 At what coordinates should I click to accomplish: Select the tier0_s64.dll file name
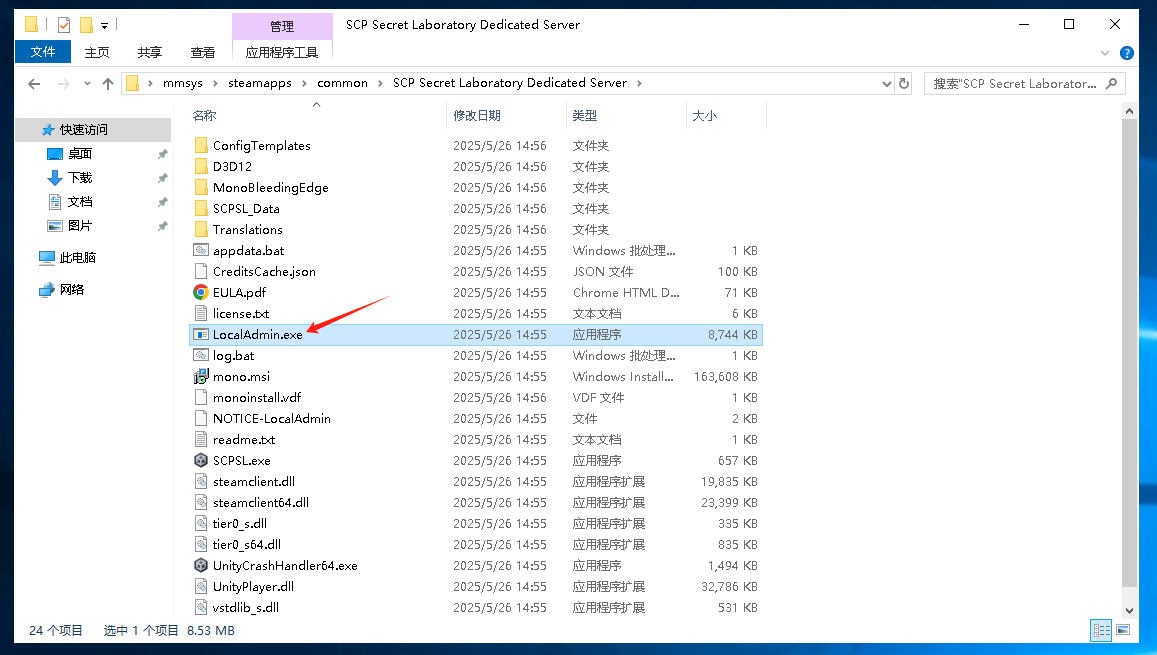(246, 544)
